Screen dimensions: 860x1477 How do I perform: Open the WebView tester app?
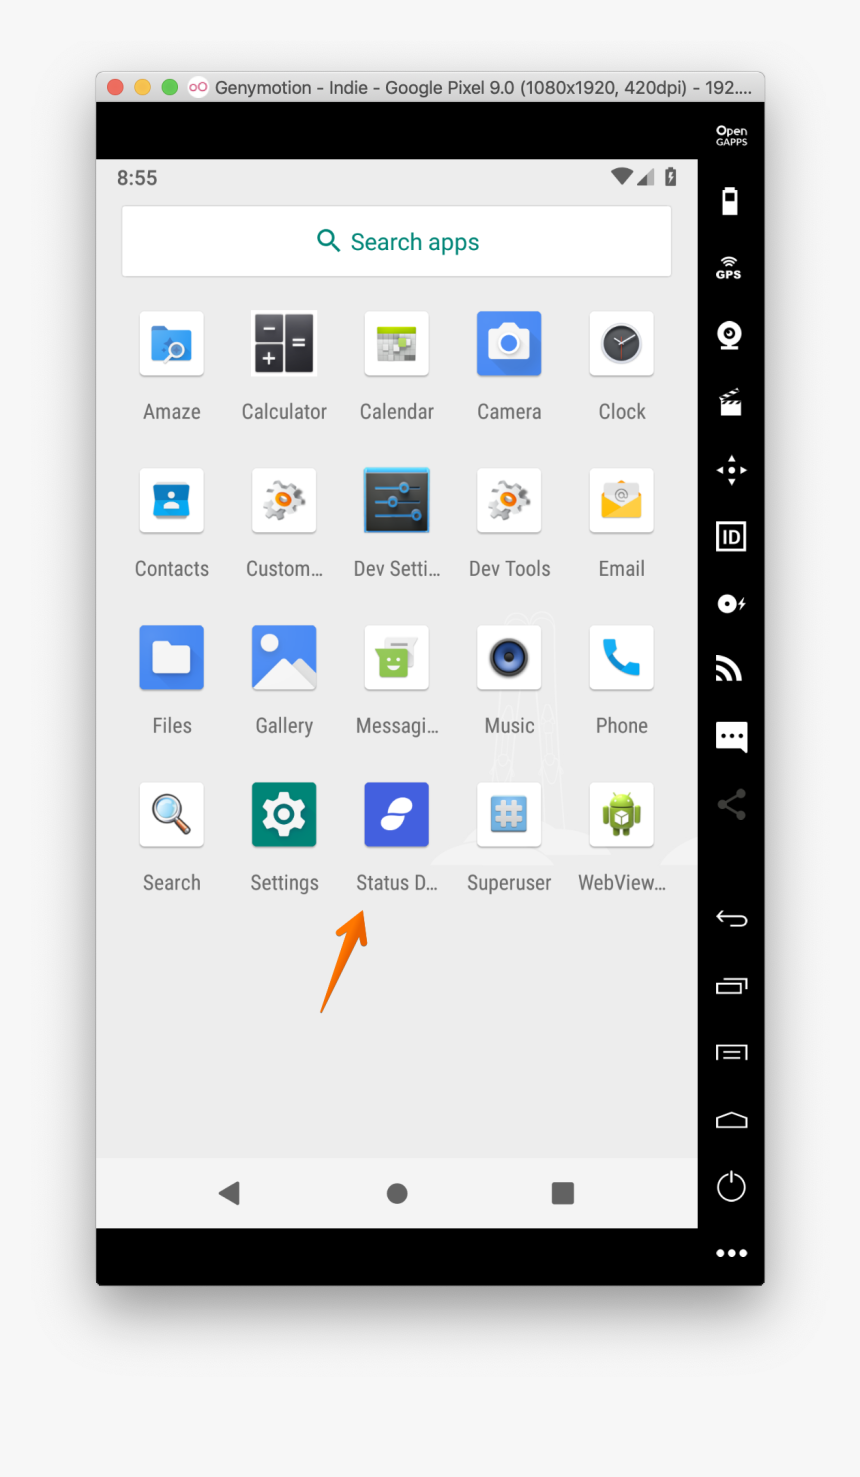pyautogui.click(x=622, y=815)
